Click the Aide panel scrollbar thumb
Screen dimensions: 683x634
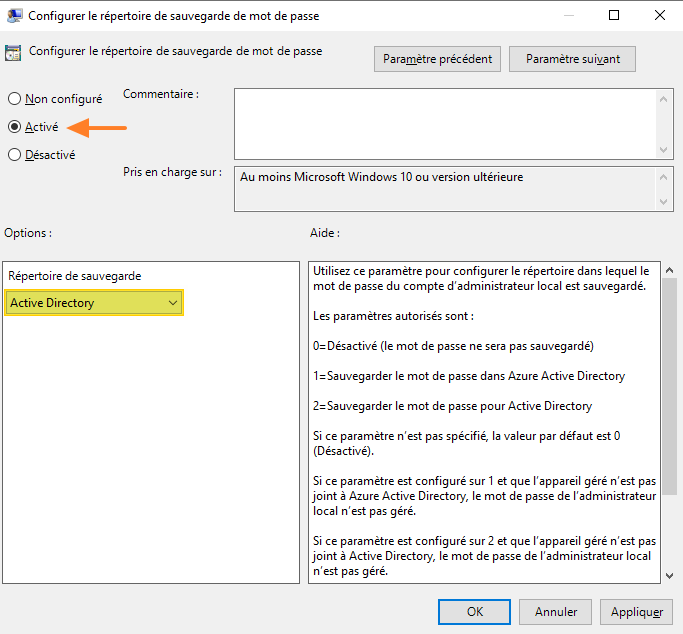pos(669,386)
